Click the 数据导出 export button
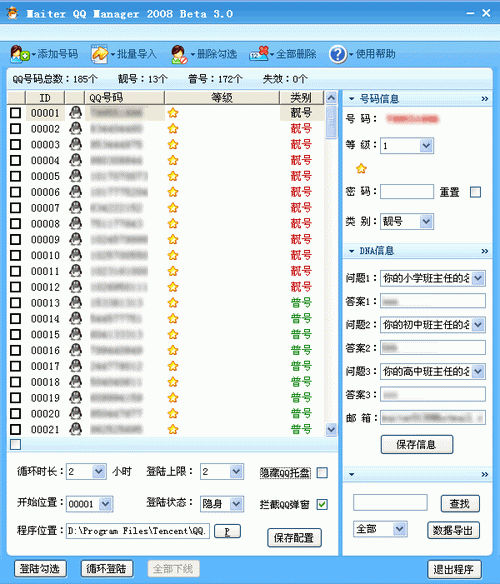 453,530
